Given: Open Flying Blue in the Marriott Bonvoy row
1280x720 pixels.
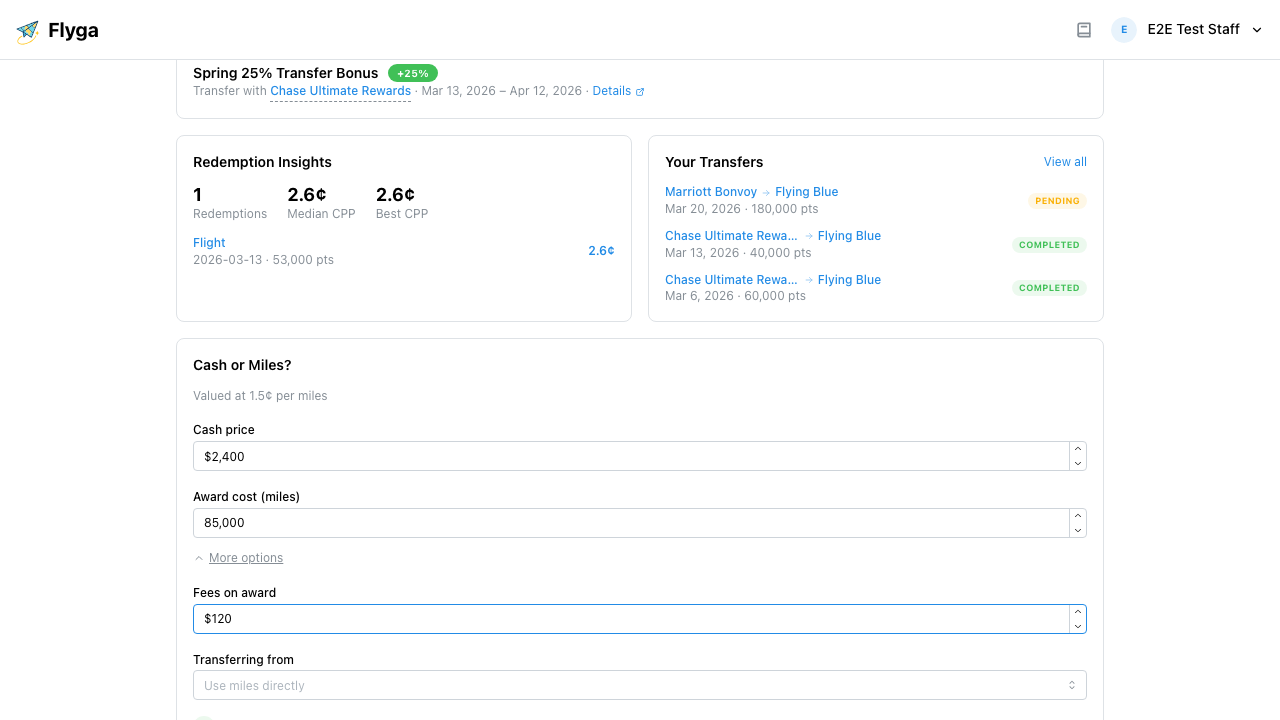Looking at the screenshot, I should click(x=807, y=192).
